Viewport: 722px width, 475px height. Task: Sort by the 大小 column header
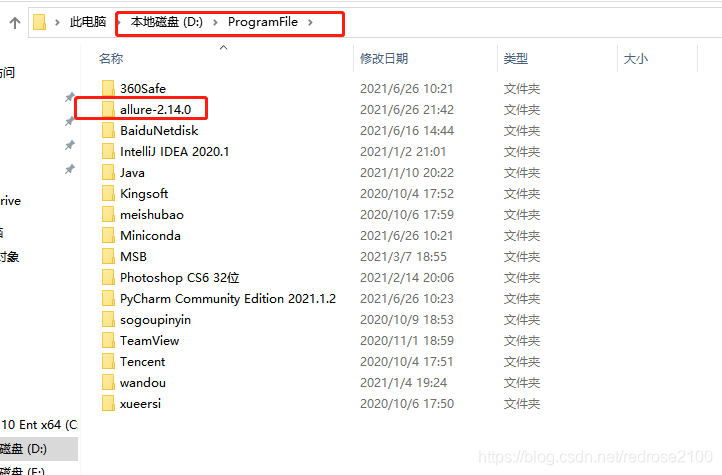(x=635, y=58)
